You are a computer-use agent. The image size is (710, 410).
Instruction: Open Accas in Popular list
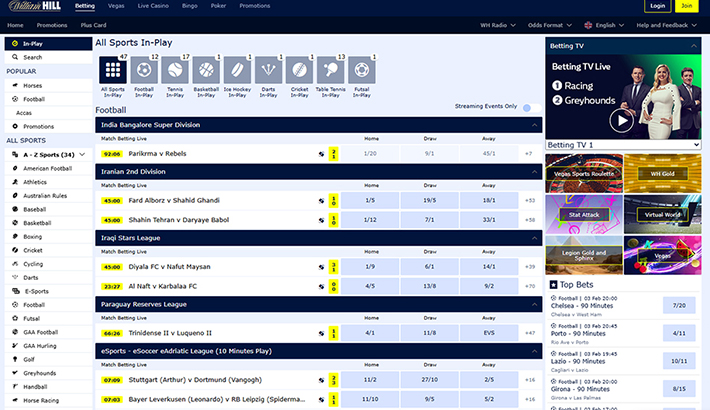pos(48,113)
